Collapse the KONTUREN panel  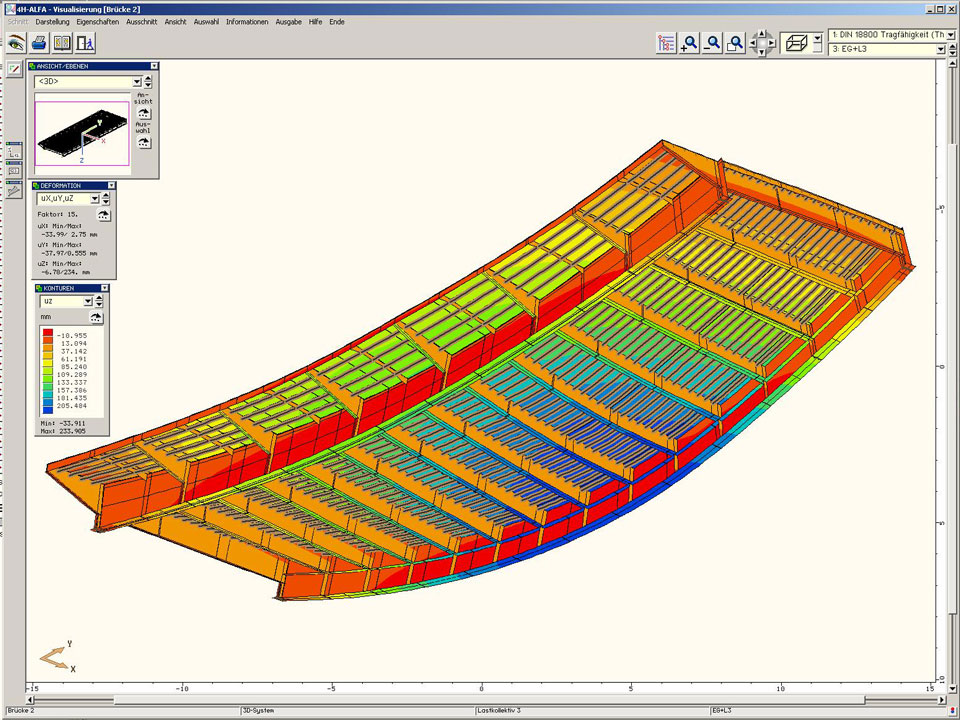105,288
